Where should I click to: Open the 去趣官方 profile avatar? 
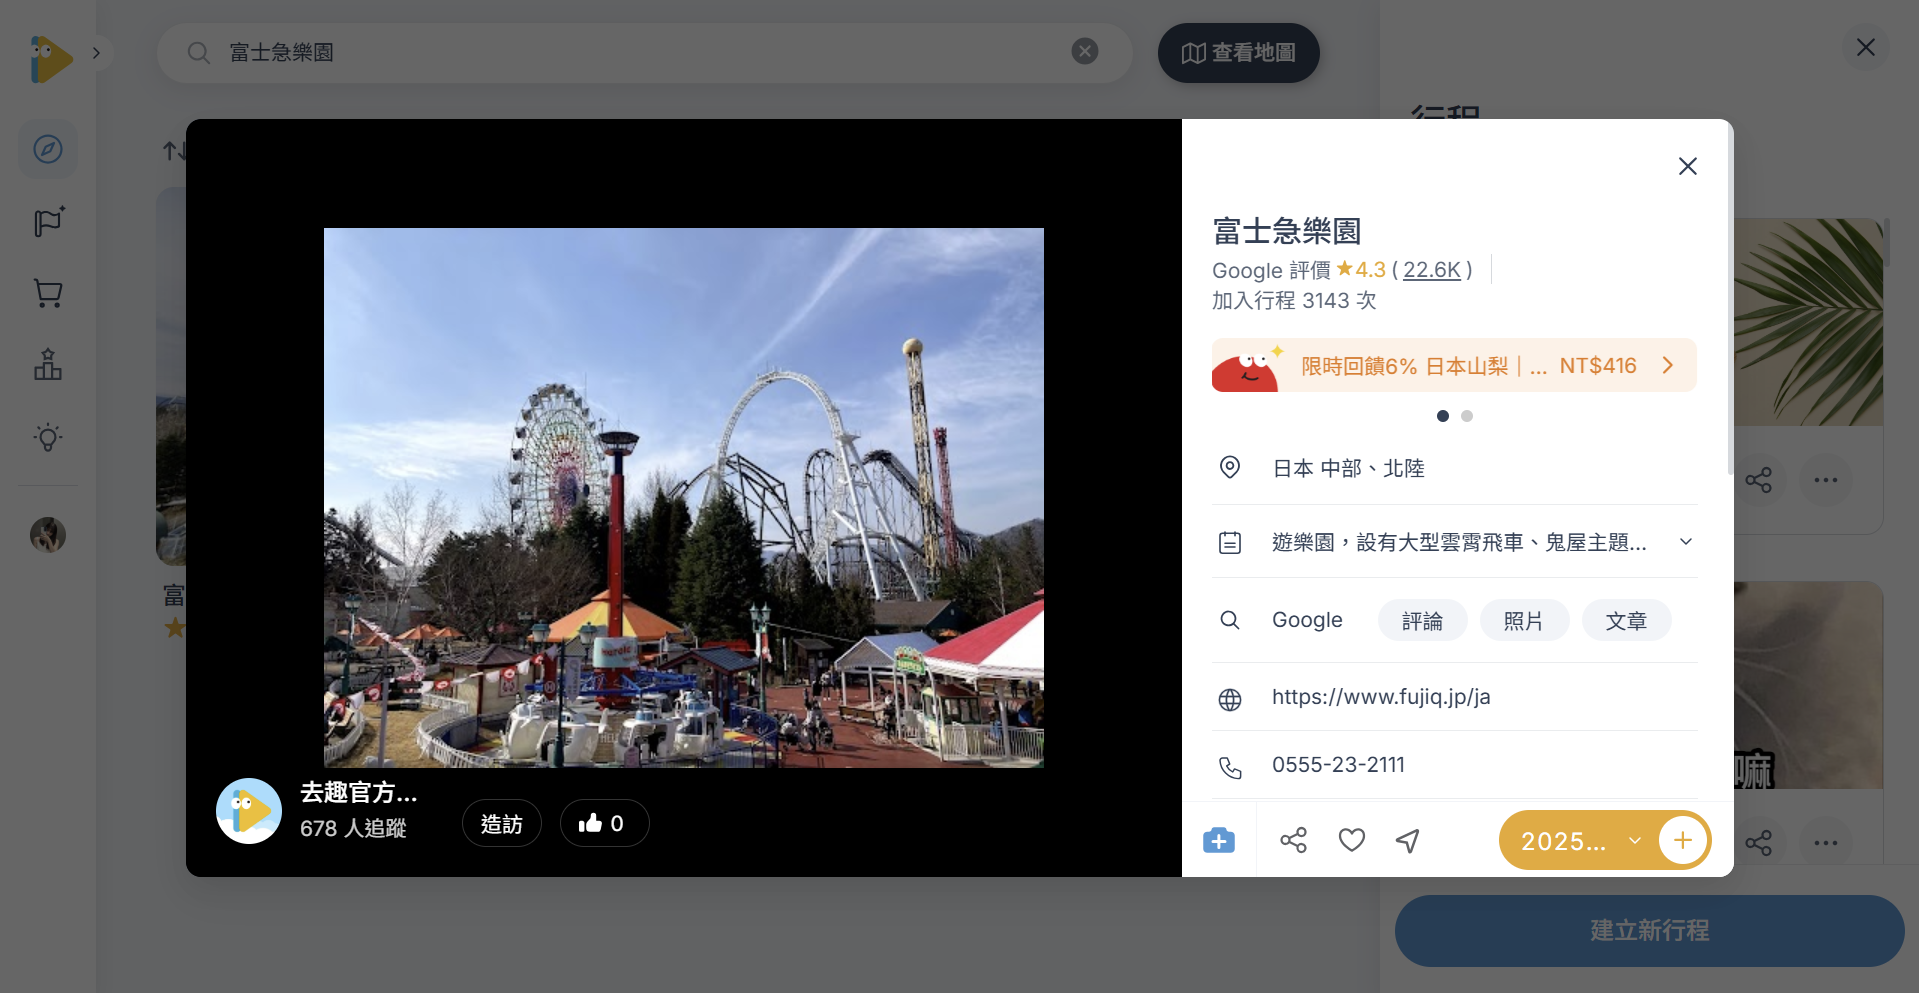click(249, 811)
